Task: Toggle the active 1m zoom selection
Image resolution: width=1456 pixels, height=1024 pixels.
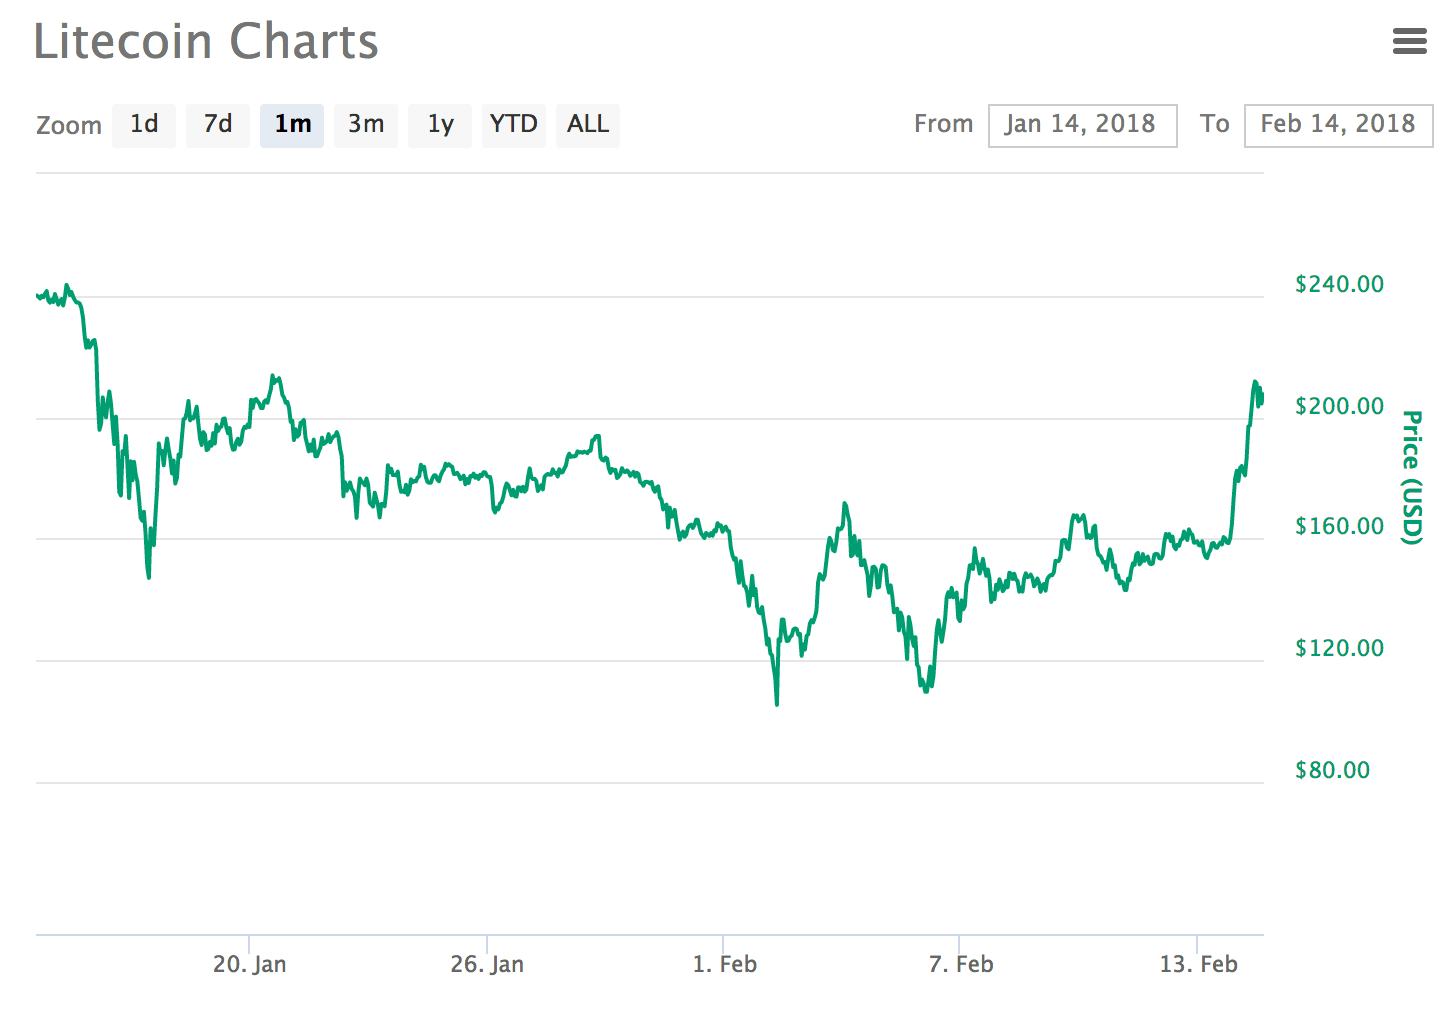Action: point(291,124)
